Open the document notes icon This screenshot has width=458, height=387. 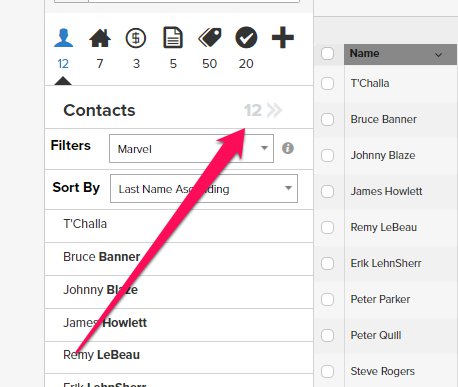(x=173, y=37)
